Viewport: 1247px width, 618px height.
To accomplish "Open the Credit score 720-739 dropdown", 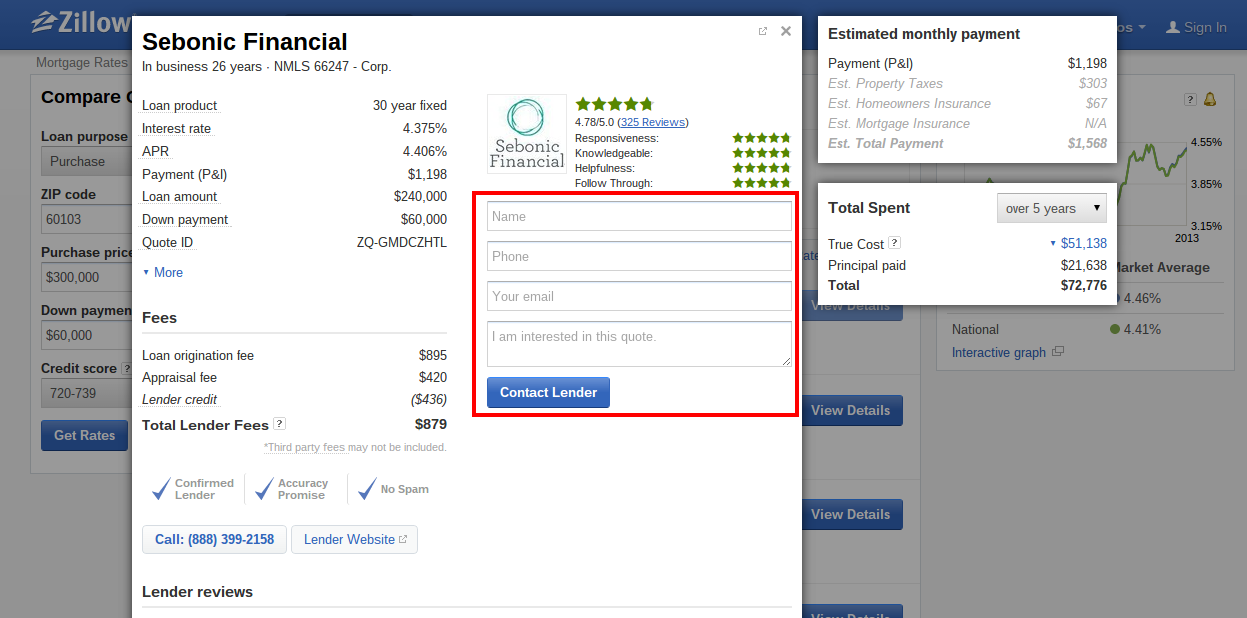I will 87,393.
